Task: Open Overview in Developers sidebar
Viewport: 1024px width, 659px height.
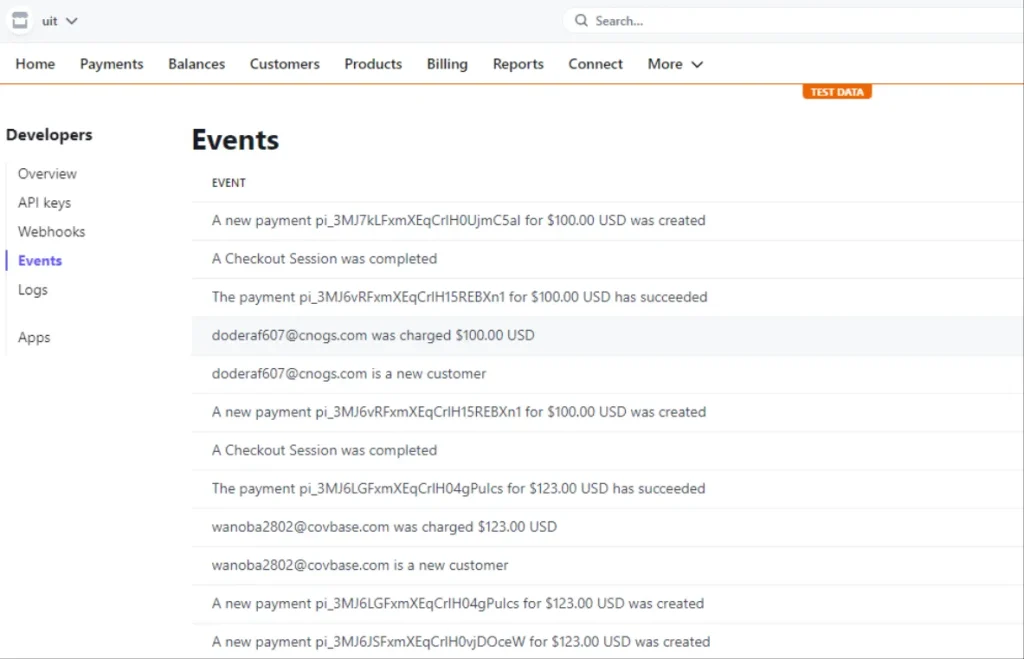Action: 47,174
